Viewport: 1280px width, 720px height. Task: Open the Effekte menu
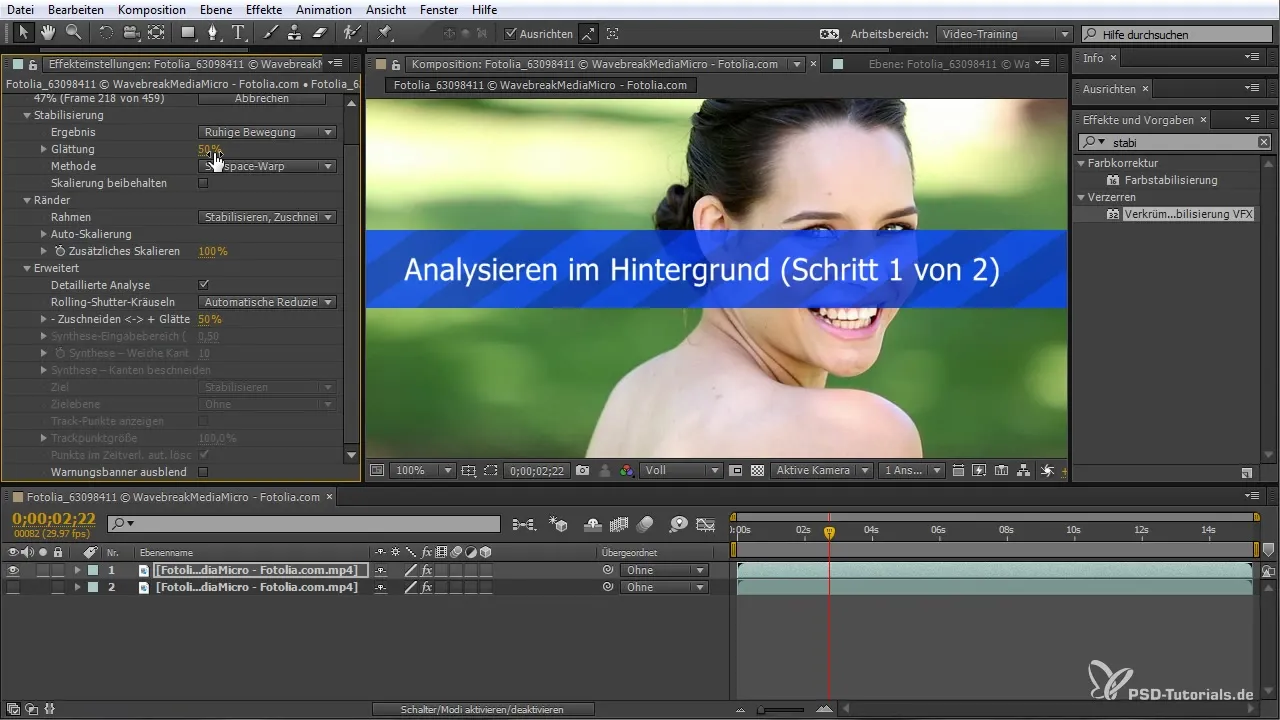(264, 9)
